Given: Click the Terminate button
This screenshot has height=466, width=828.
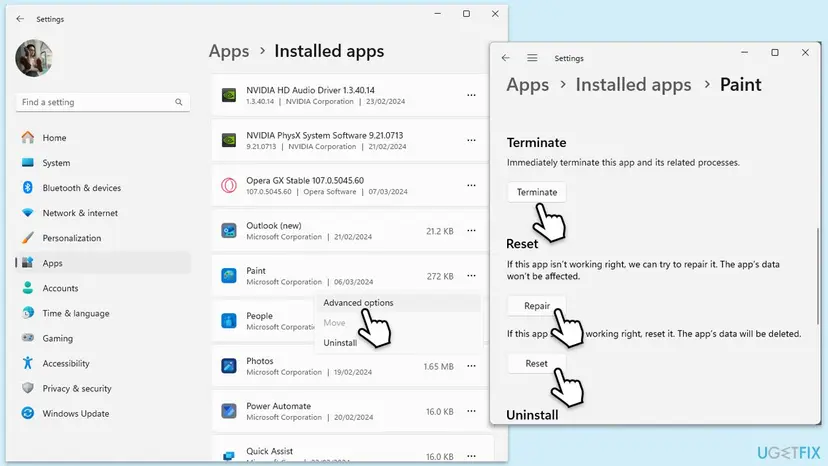Looking at the screenshot, I should click(x=537, y=192).
